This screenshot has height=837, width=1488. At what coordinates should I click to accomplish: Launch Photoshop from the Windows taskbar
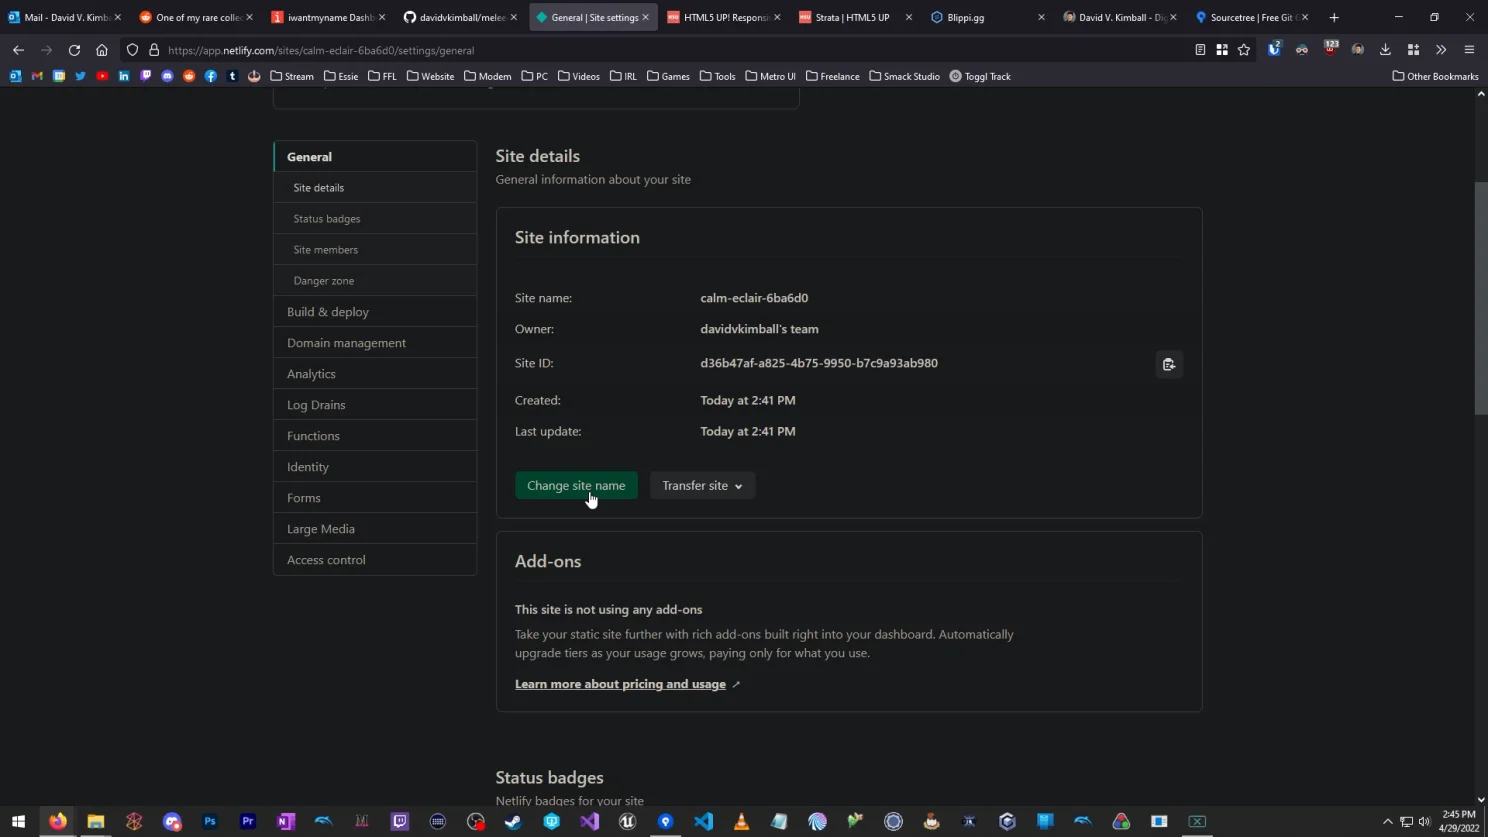point(209,822)
